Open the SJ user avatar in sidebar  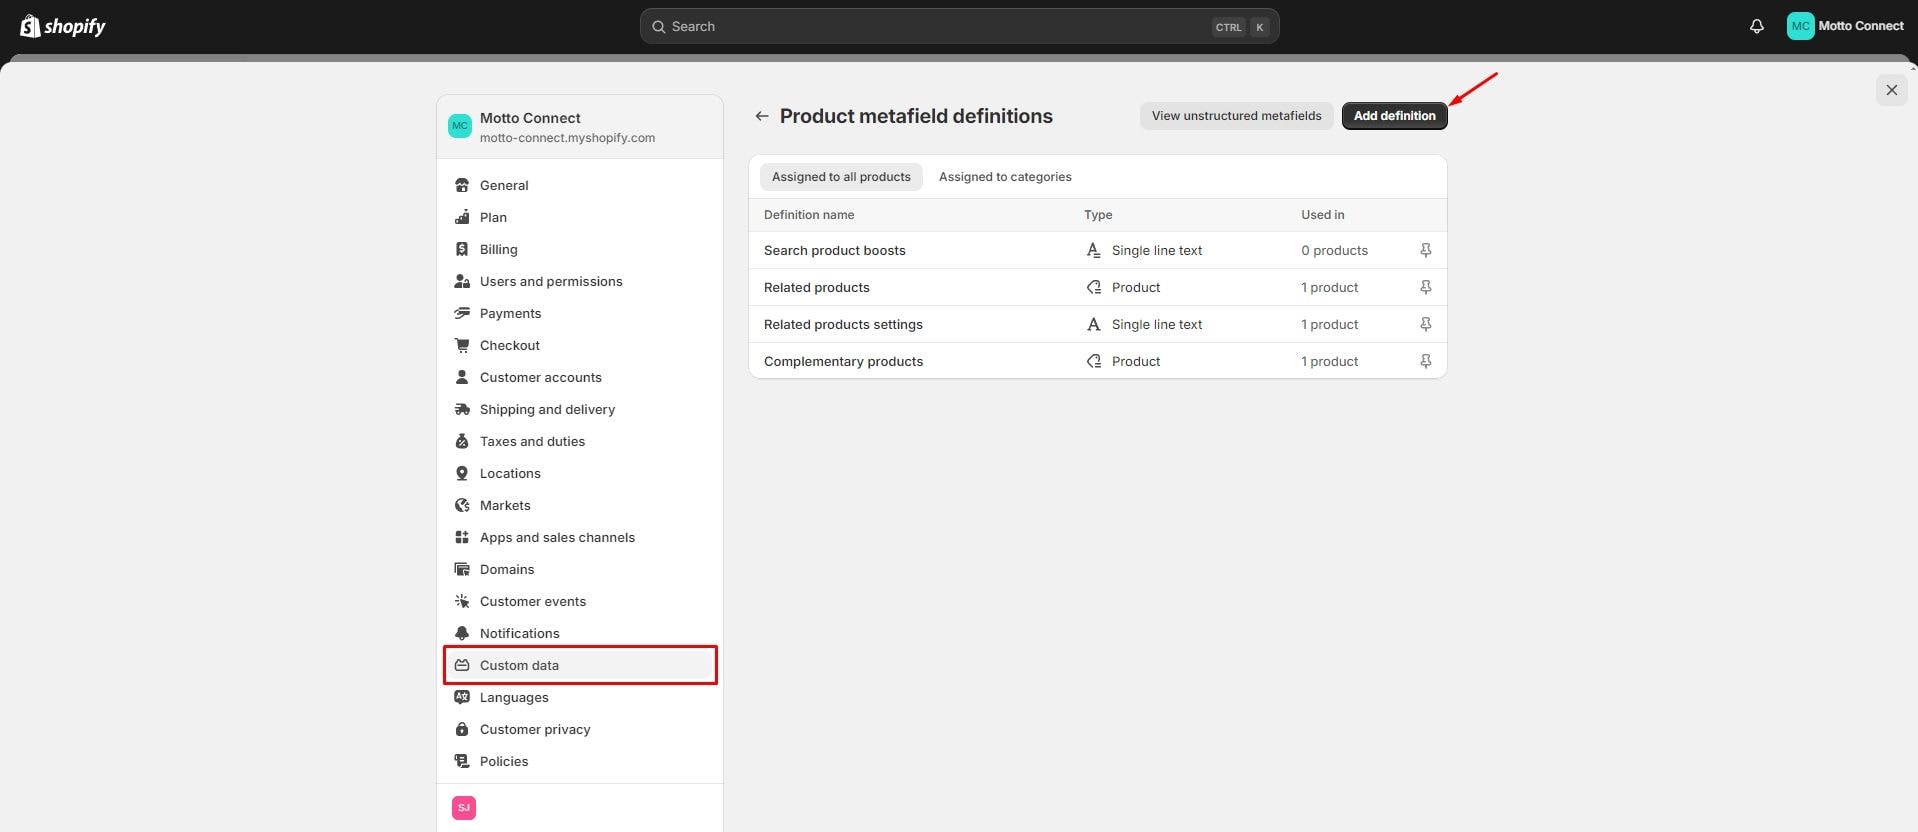point(464,808)
